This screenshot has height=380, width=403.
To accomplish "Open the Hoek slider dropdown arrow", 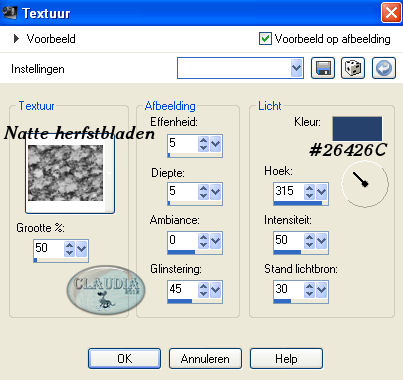I will click(x=321, y=192).
